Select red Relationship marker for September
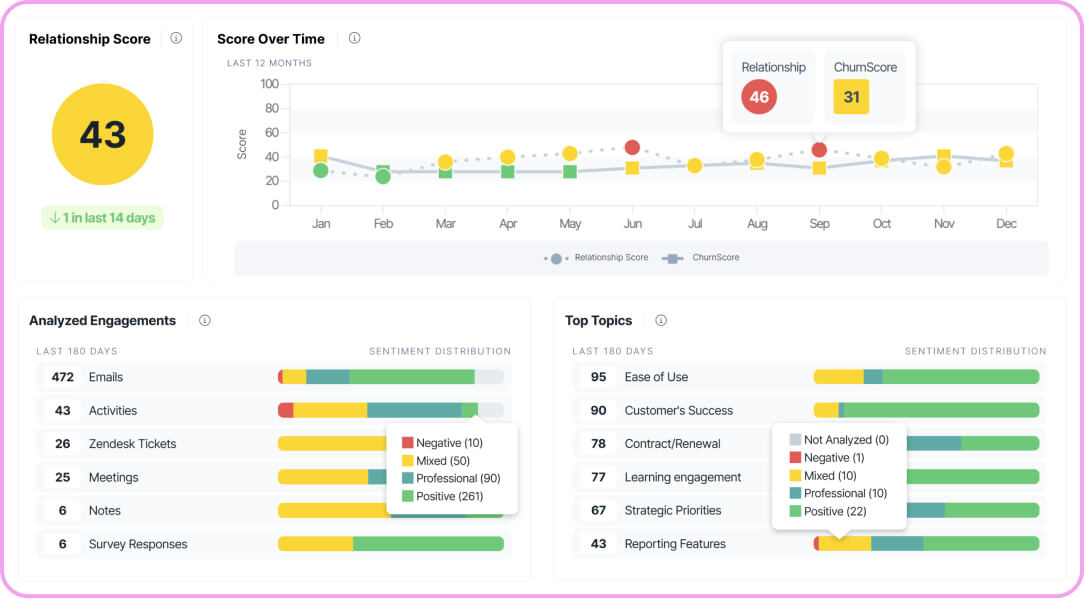The width and height of the screenshot is (1084, 599). (819, 150)
